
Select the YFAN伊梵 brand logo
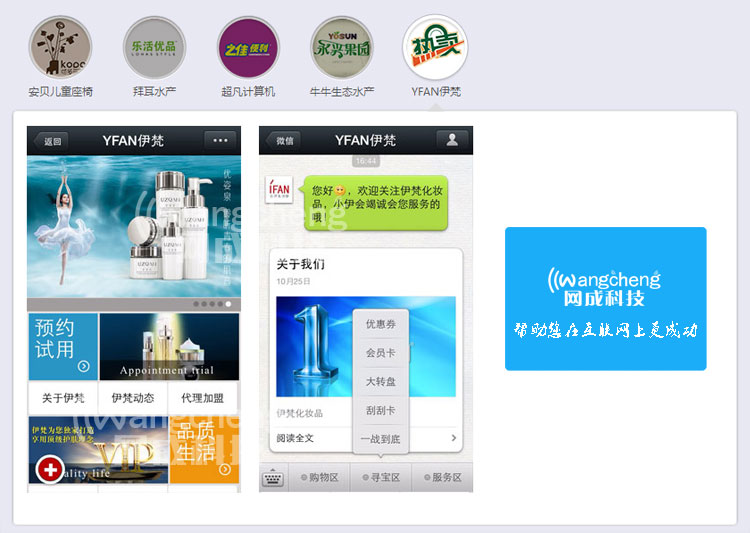(435, 48)
